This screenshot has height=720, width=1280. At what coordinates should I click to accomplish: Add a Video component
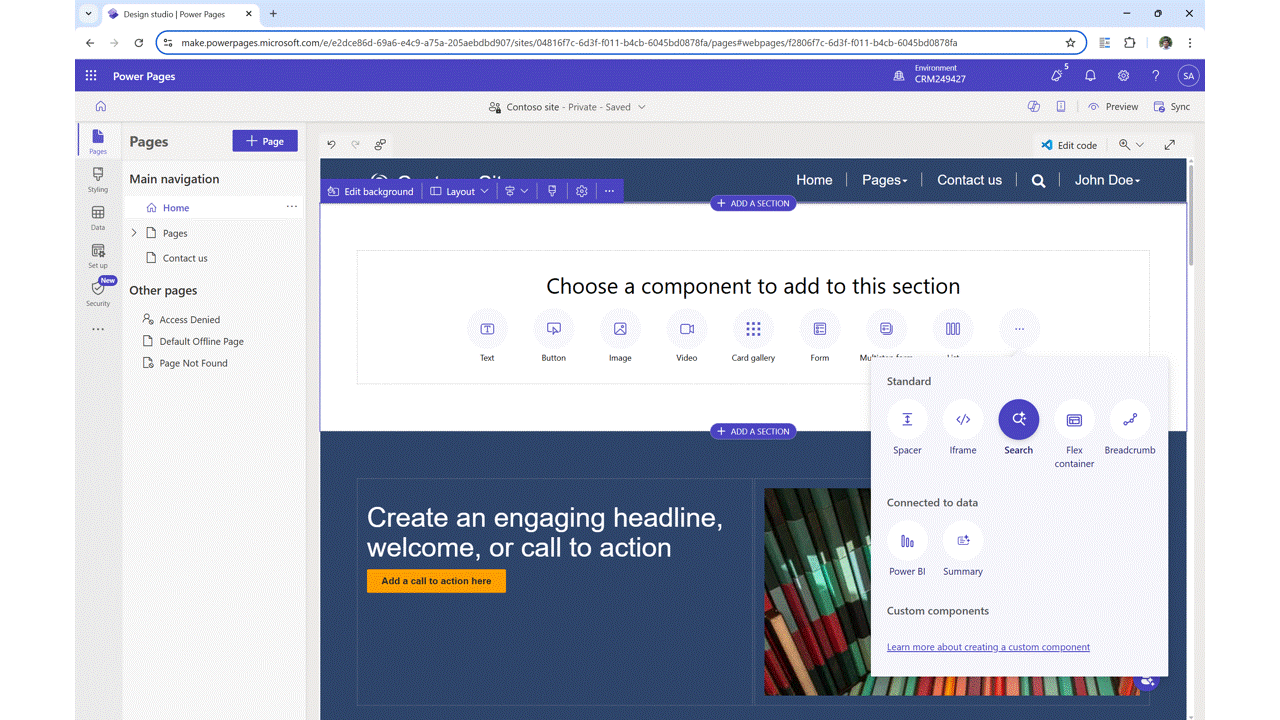(x=687, y=329)
